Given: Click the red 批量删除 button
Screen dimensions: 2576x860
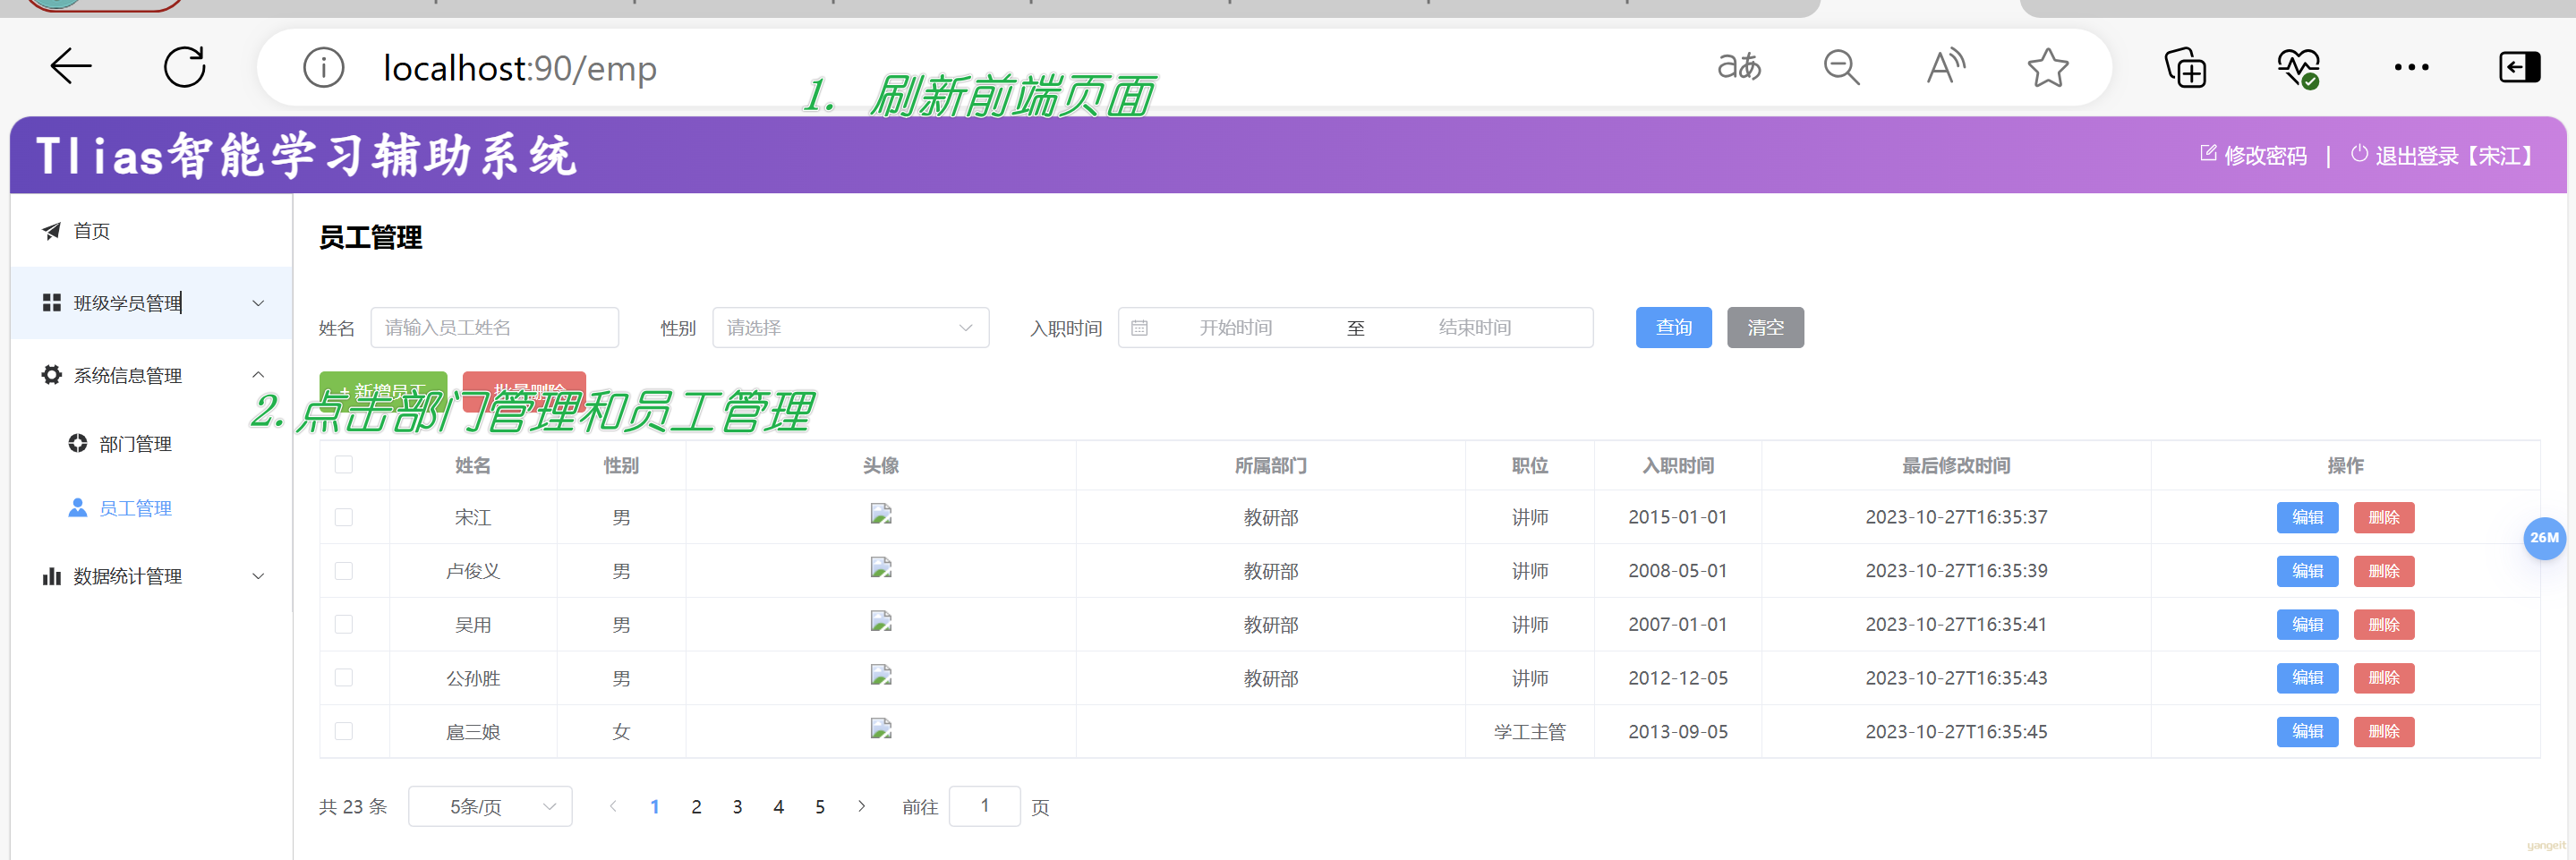Looking at the screenshot, I should click(524, 391).
